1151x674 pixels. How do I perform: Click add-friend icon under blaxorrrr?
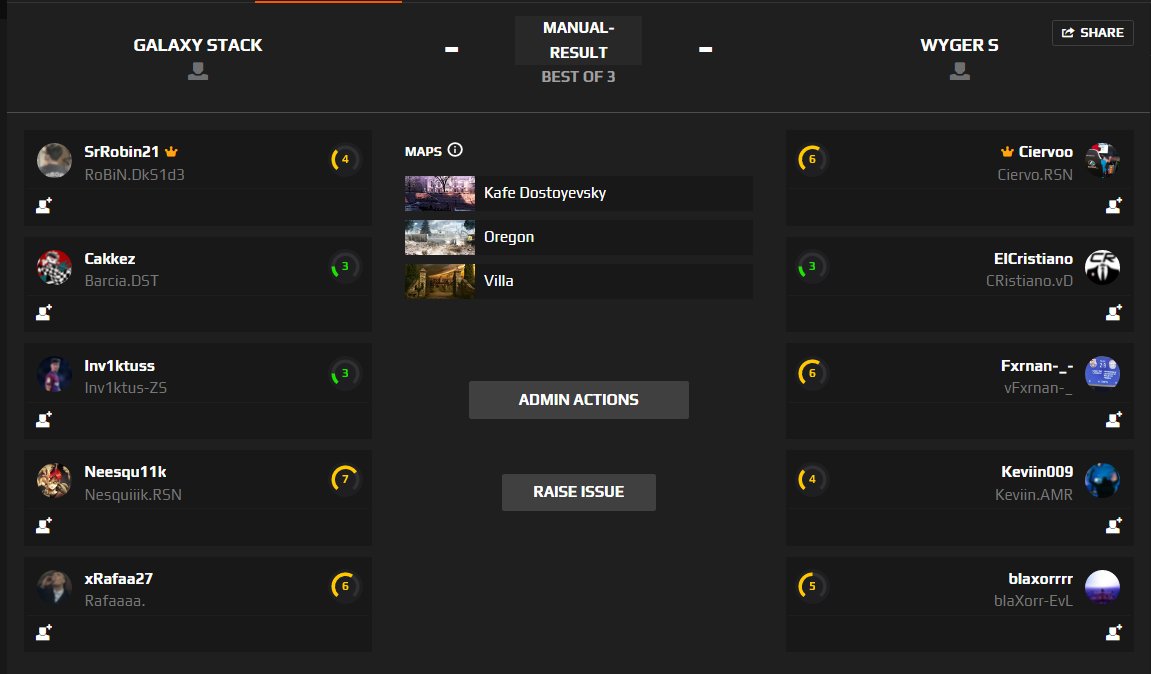tap(1114, 632)
